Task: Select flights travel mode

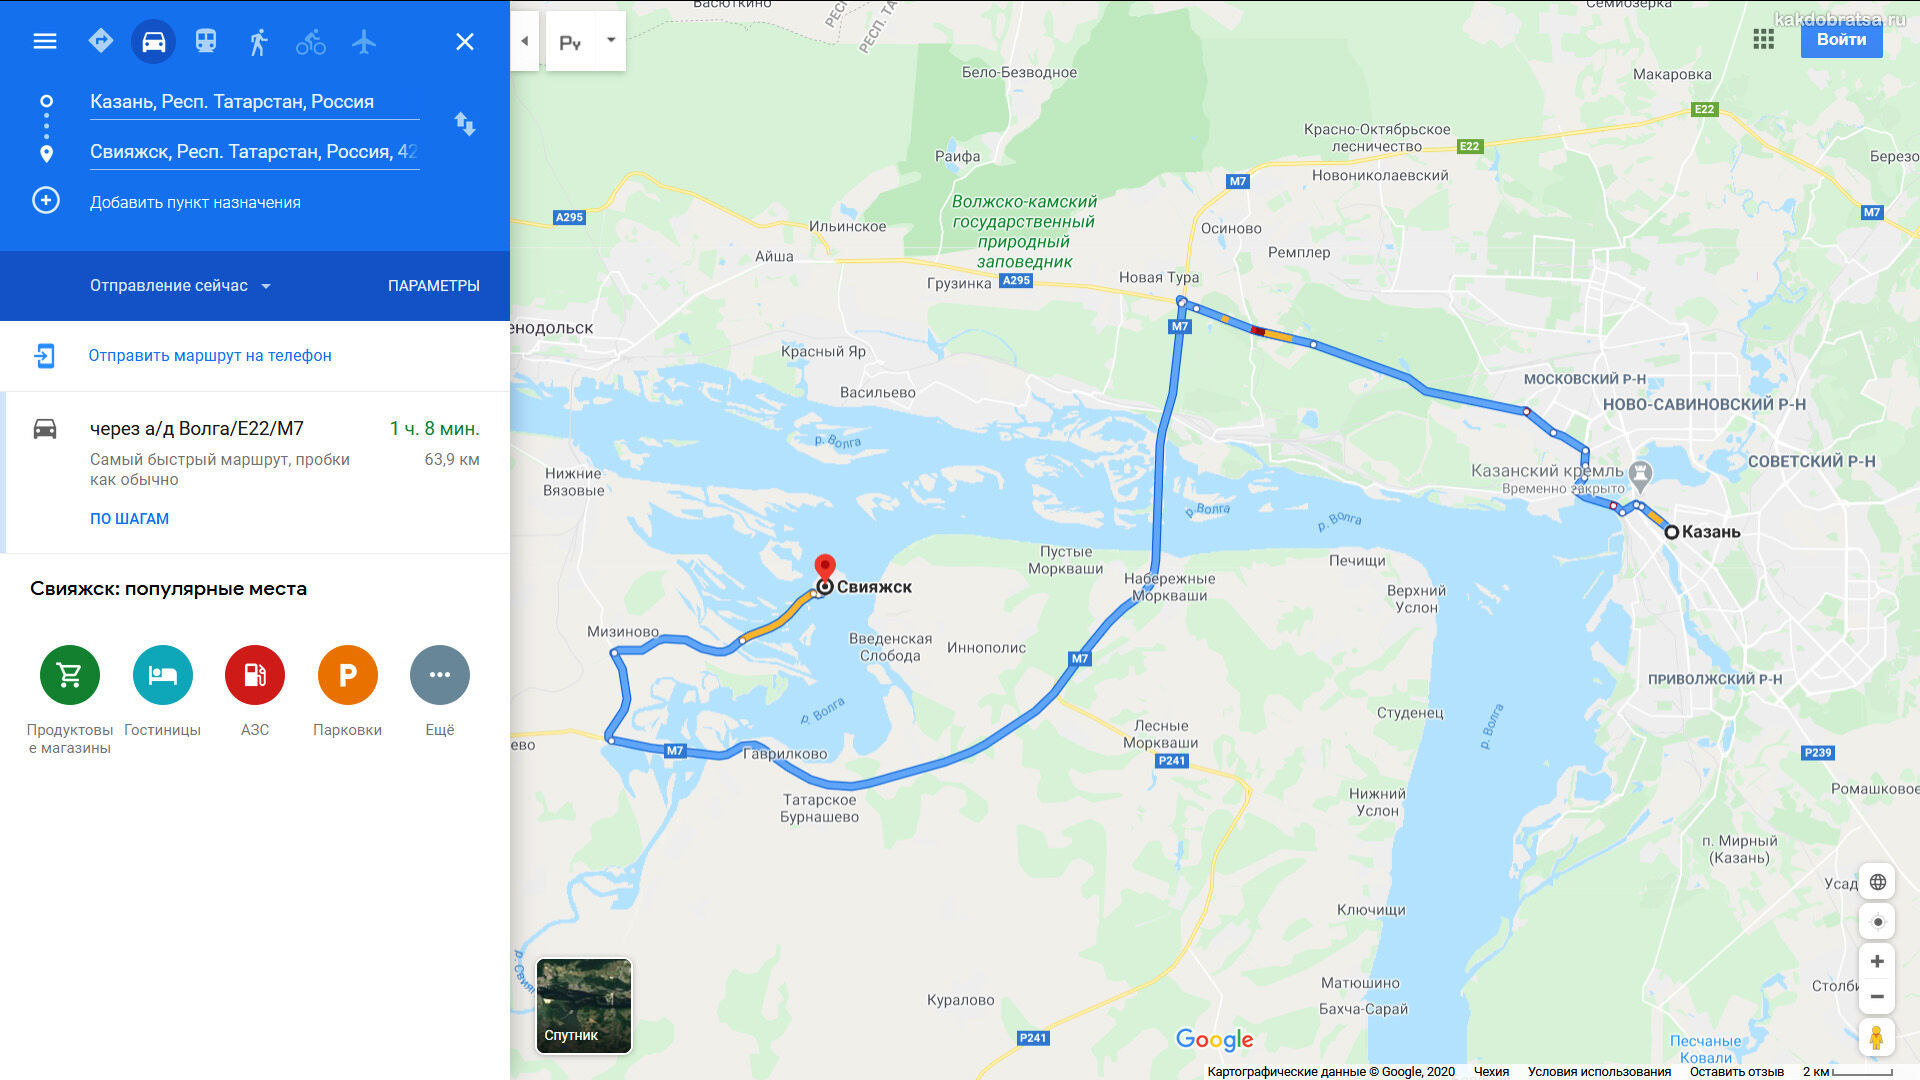Action: click(364, 41)
